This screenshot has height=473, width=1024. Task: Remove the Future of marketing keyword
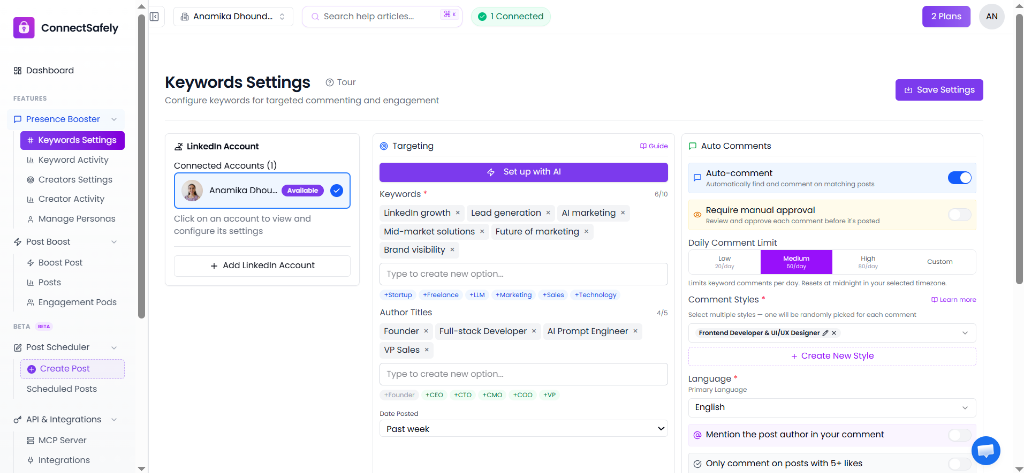click(586, 231)
